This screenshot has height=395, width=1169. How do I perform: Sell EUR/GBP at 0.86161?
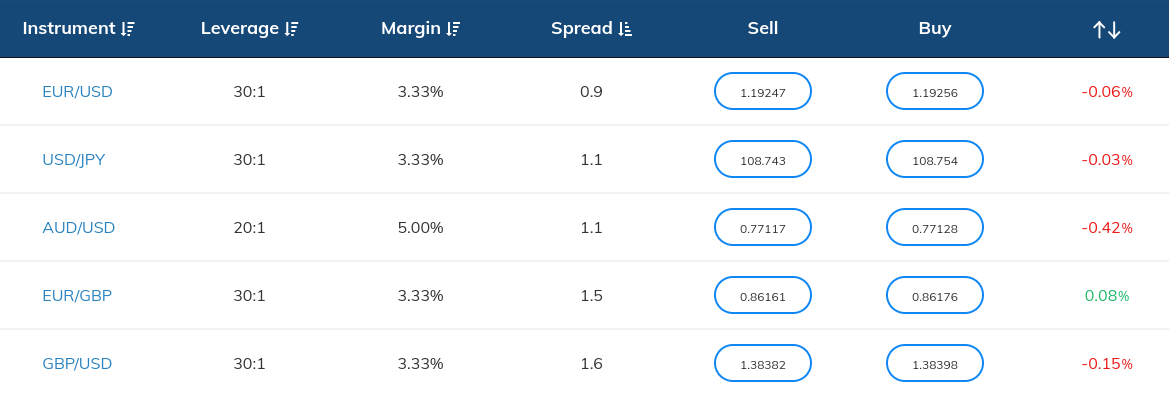[763, 295]
